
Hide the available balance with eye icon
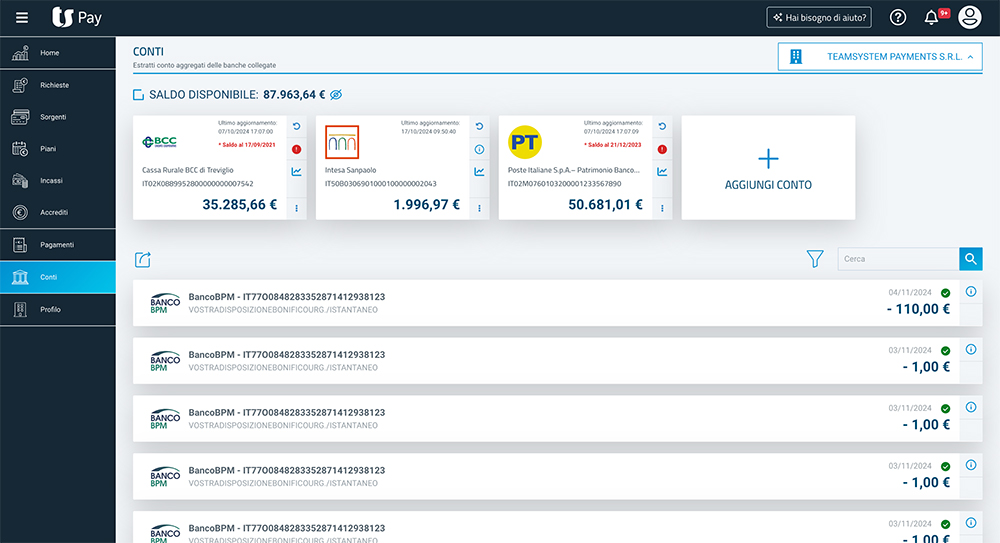click(x=336, y=95)
